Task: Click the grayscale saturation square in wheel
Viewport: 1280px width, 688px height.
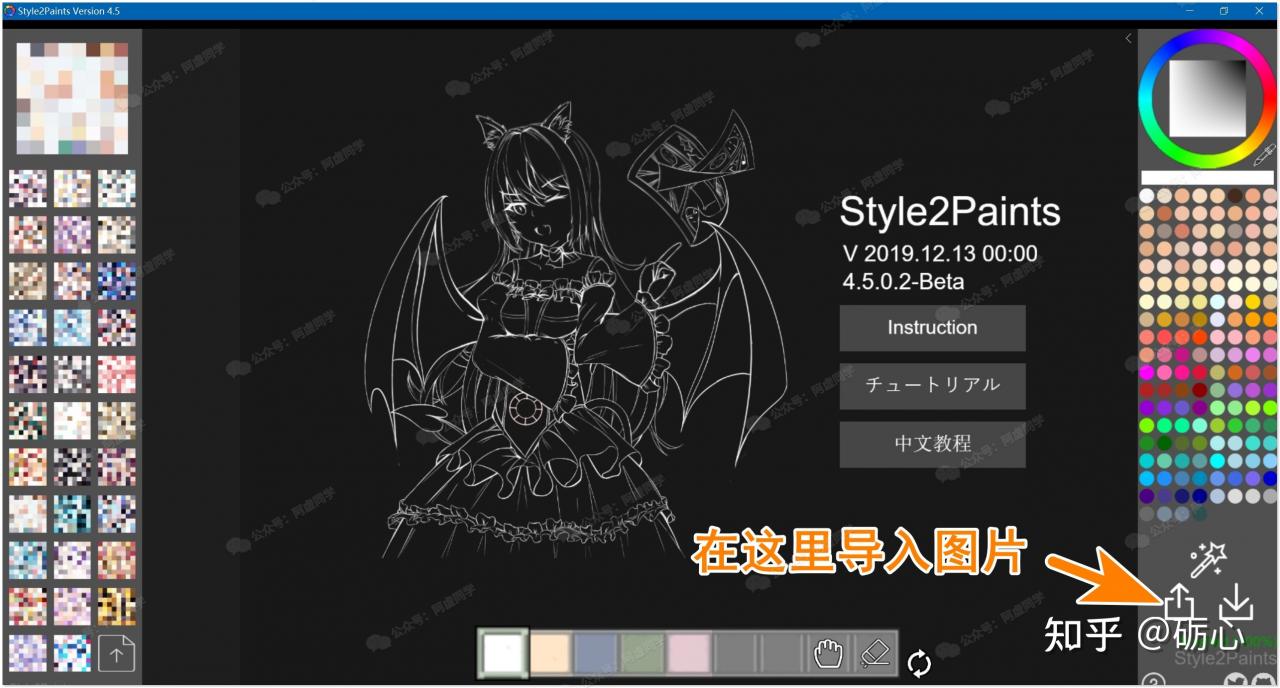Action: [x=1208, y=98]
